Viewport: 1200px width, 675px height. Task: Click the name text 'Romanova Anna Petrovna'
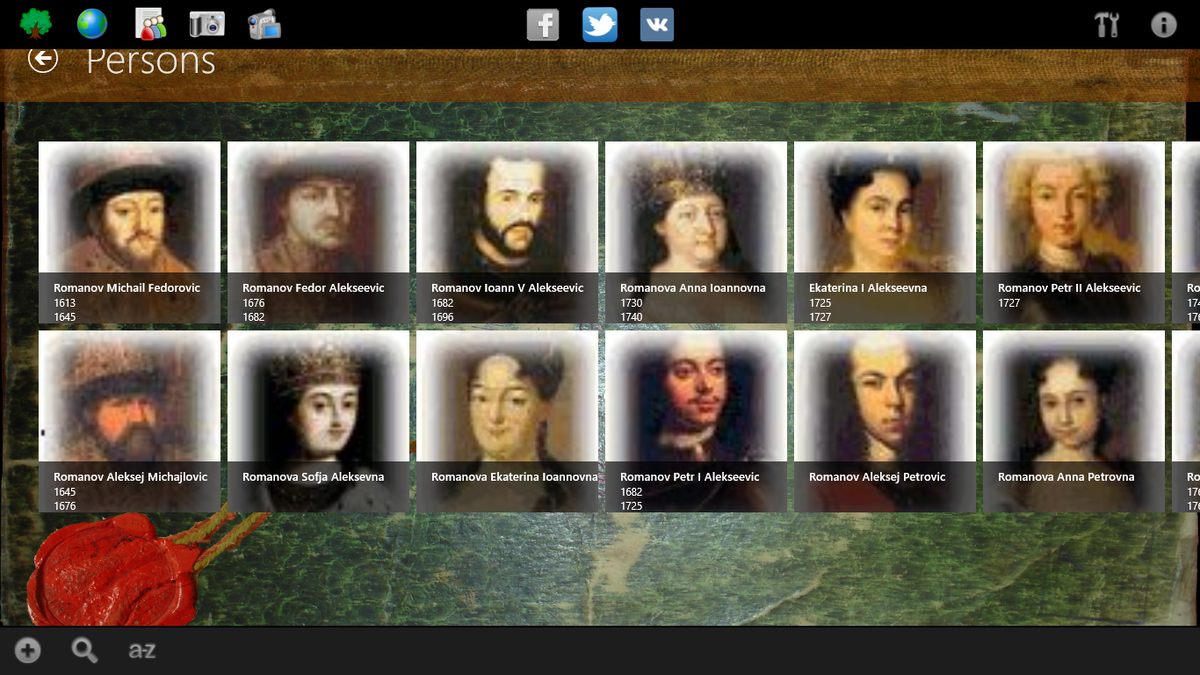click(1066, 477)
